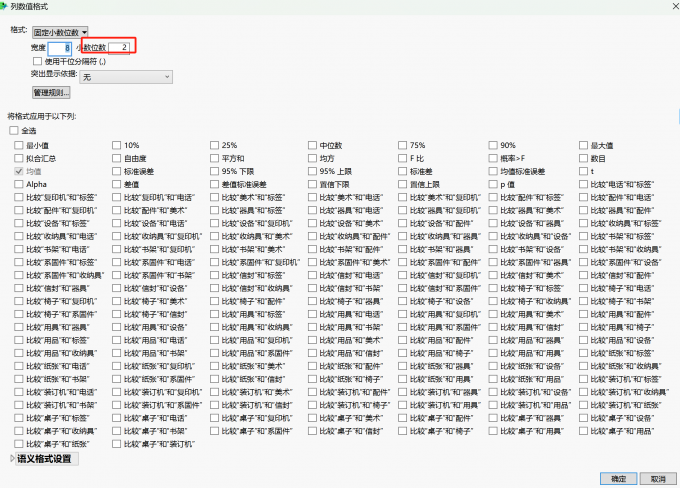Screen dimensions: 680x488
Task: Check the 全选 checkbox
Action: tap(14, 130)
